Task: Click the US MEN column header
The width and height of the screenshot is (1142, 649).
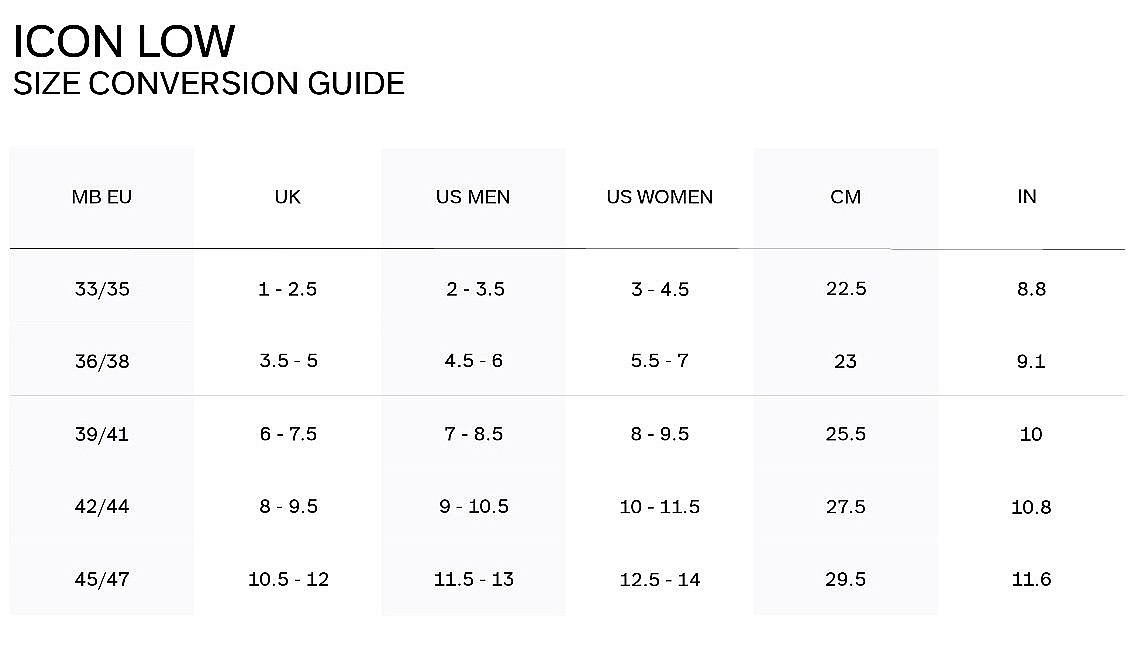Action: 473,197
